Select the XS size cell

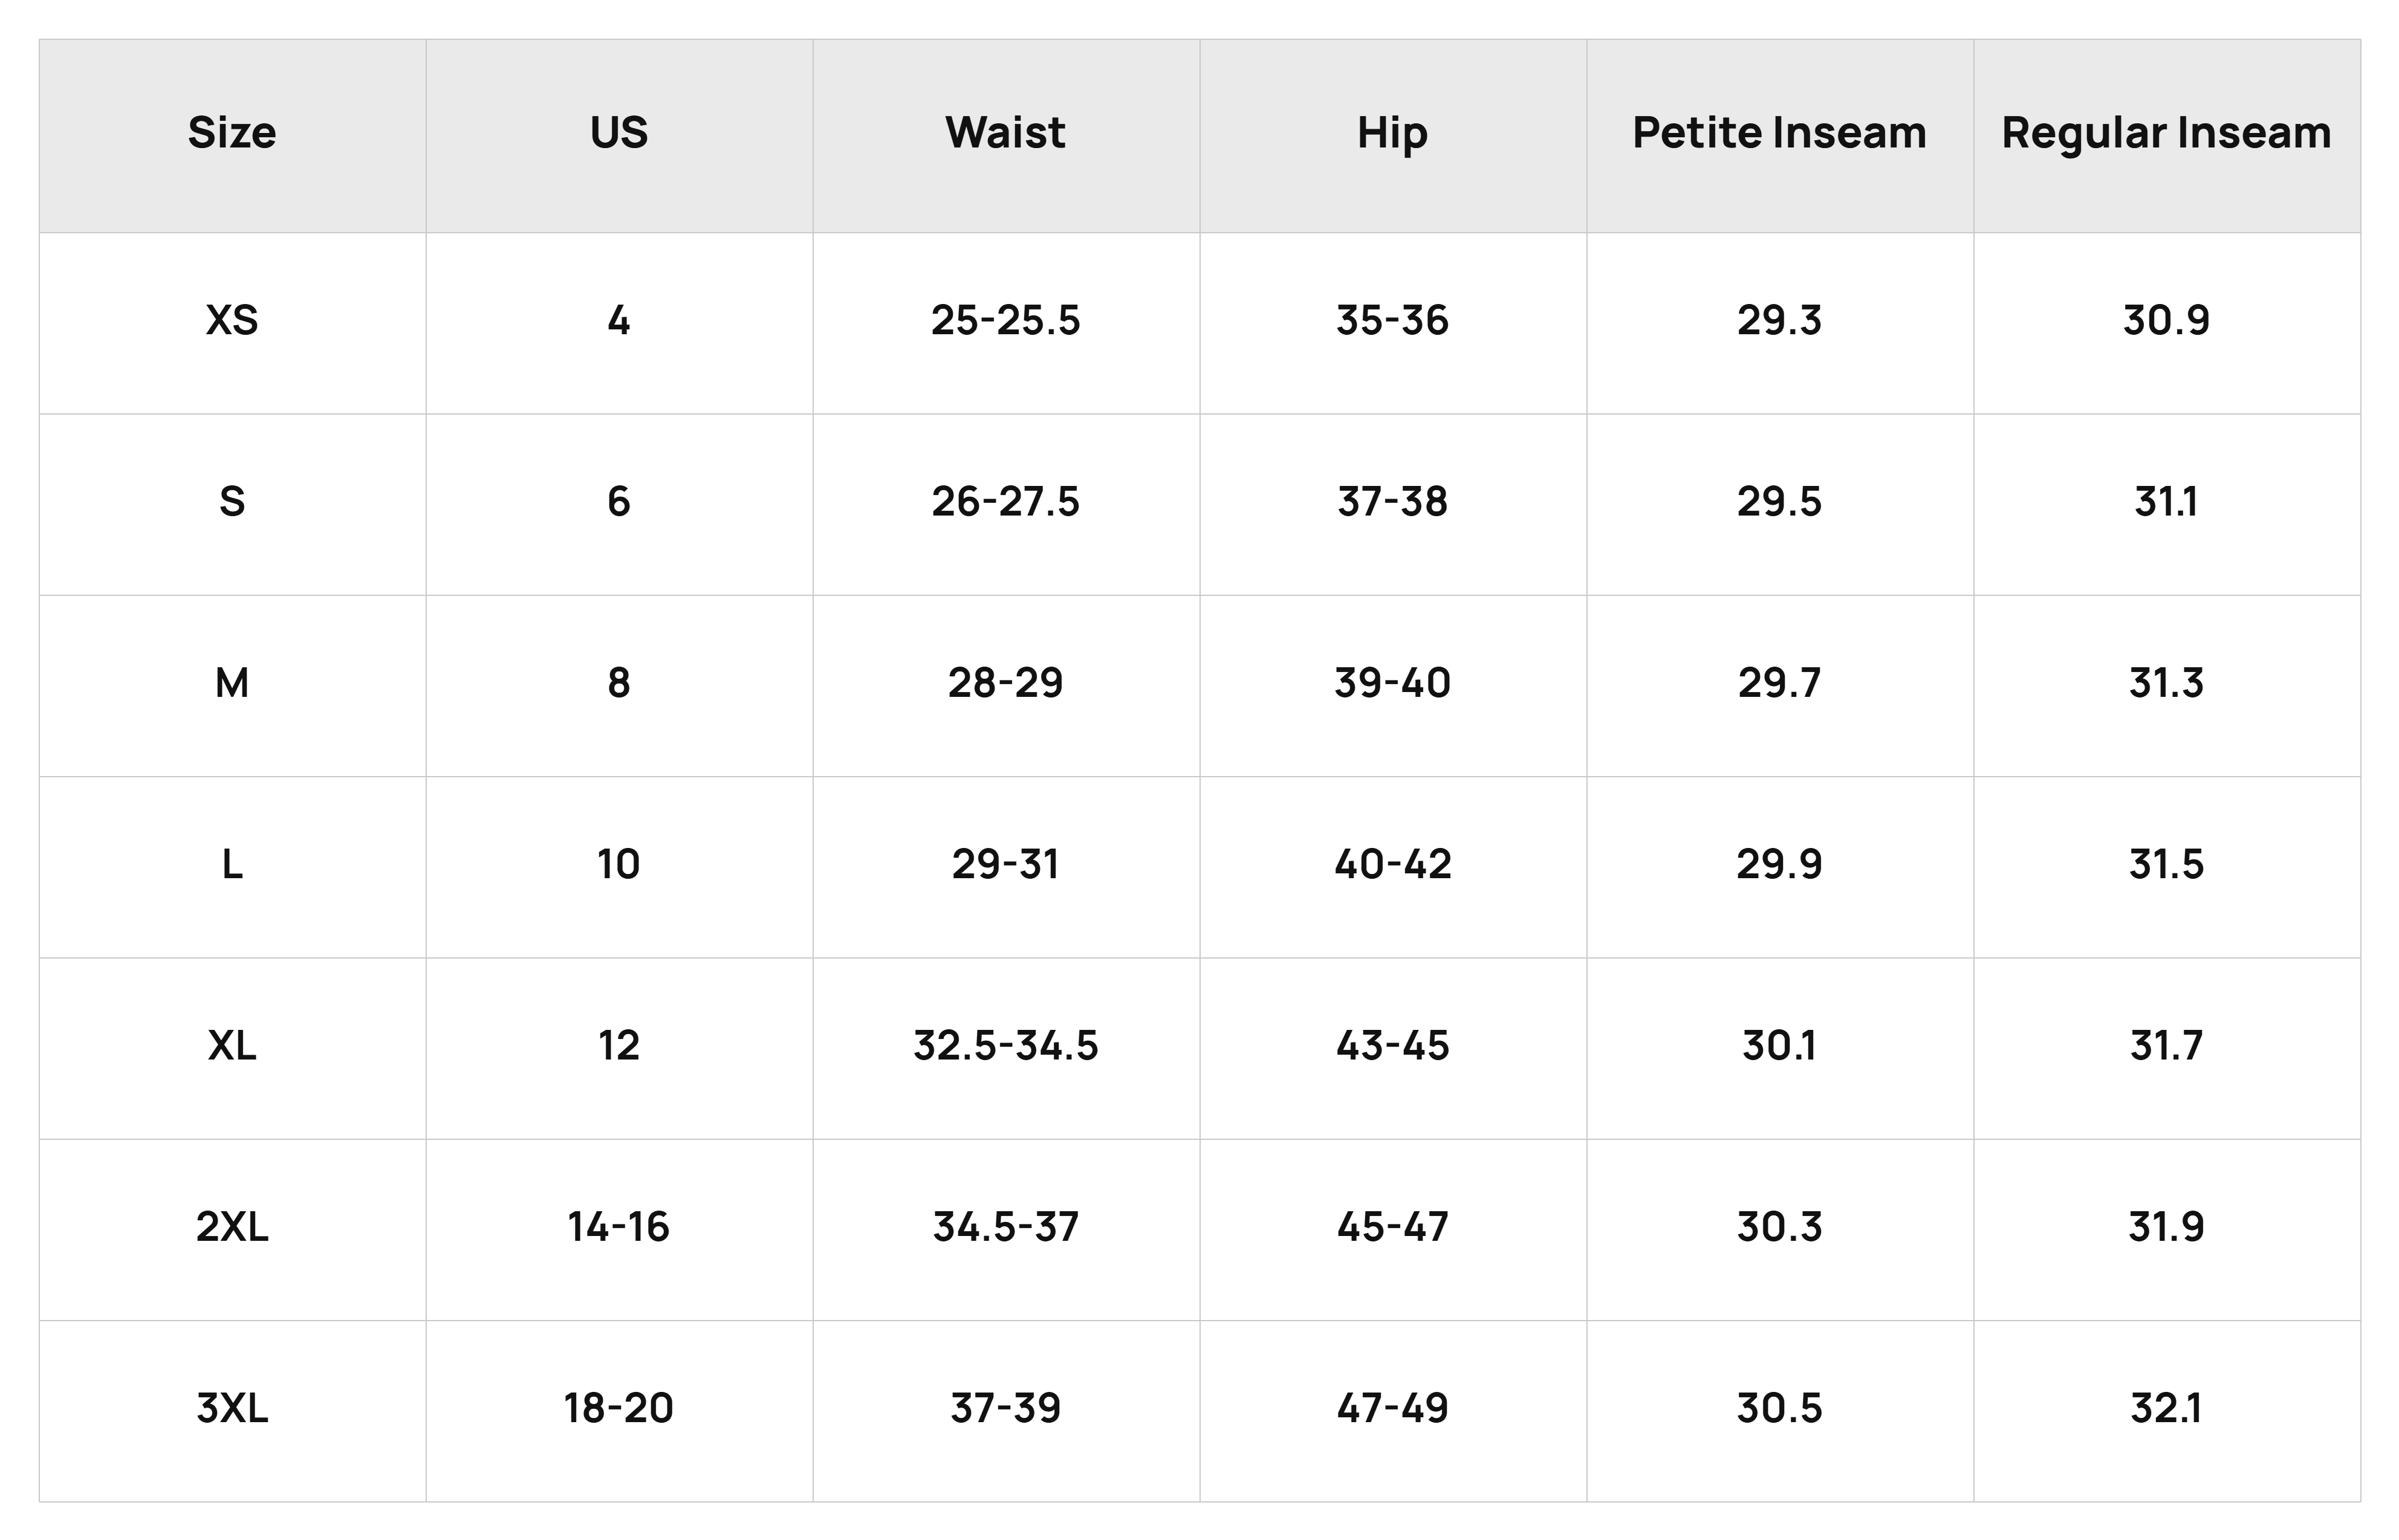[232, 320]
